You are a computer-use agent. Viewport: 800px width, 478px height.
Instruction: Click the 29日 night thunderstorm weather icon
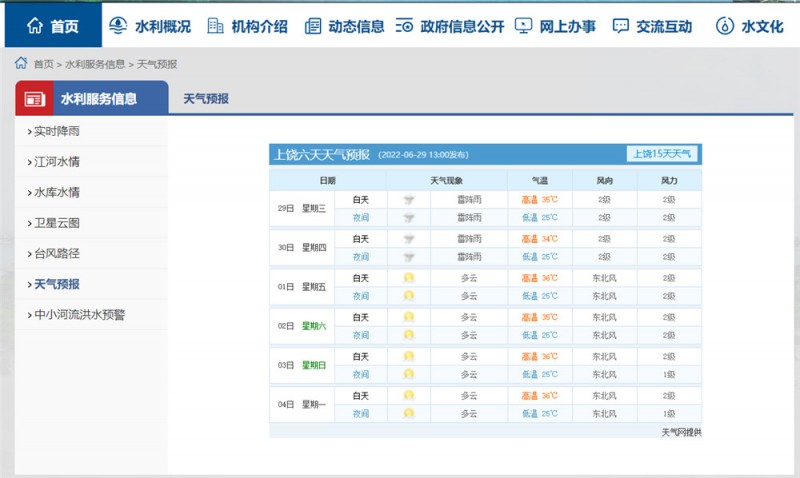pos(409,218)
